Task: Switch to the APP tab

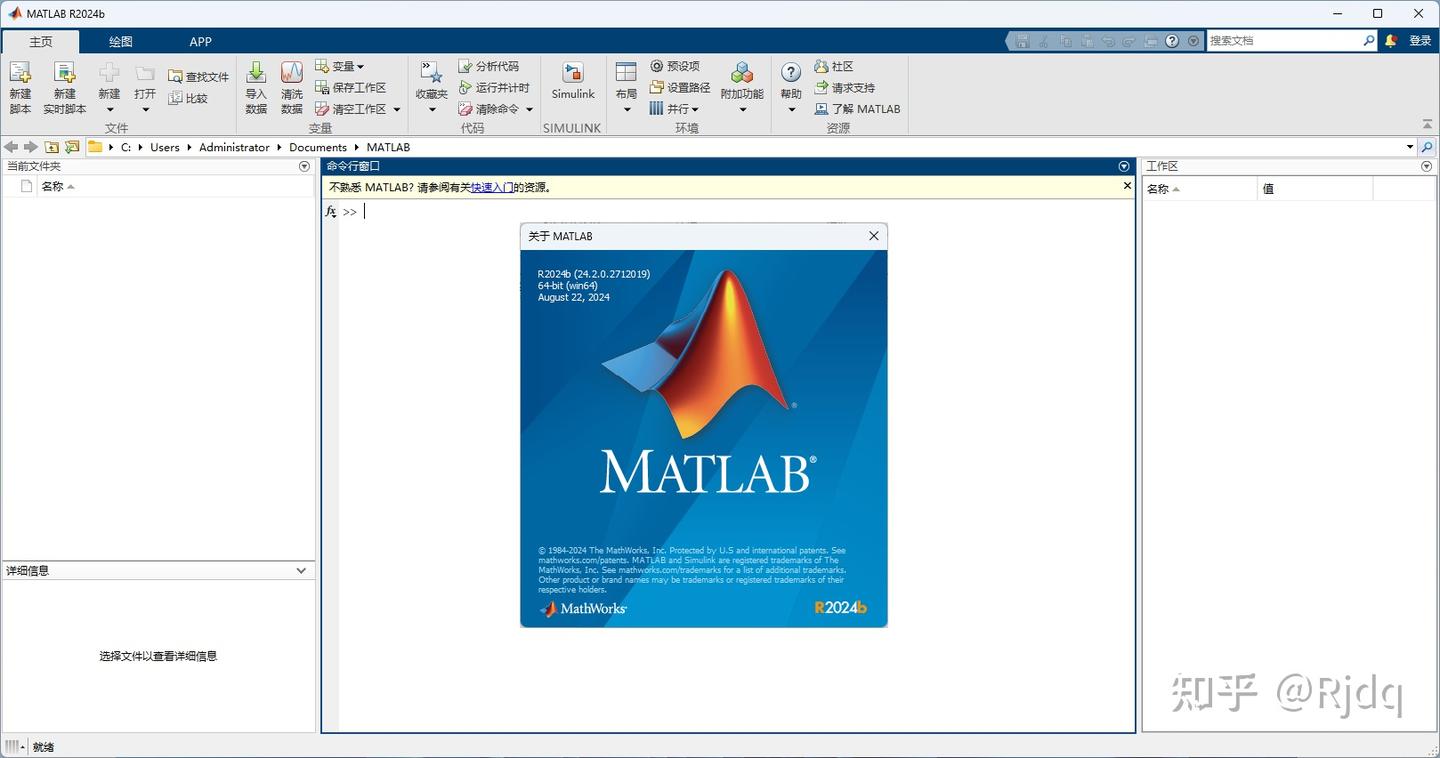Action: (200, 42)
